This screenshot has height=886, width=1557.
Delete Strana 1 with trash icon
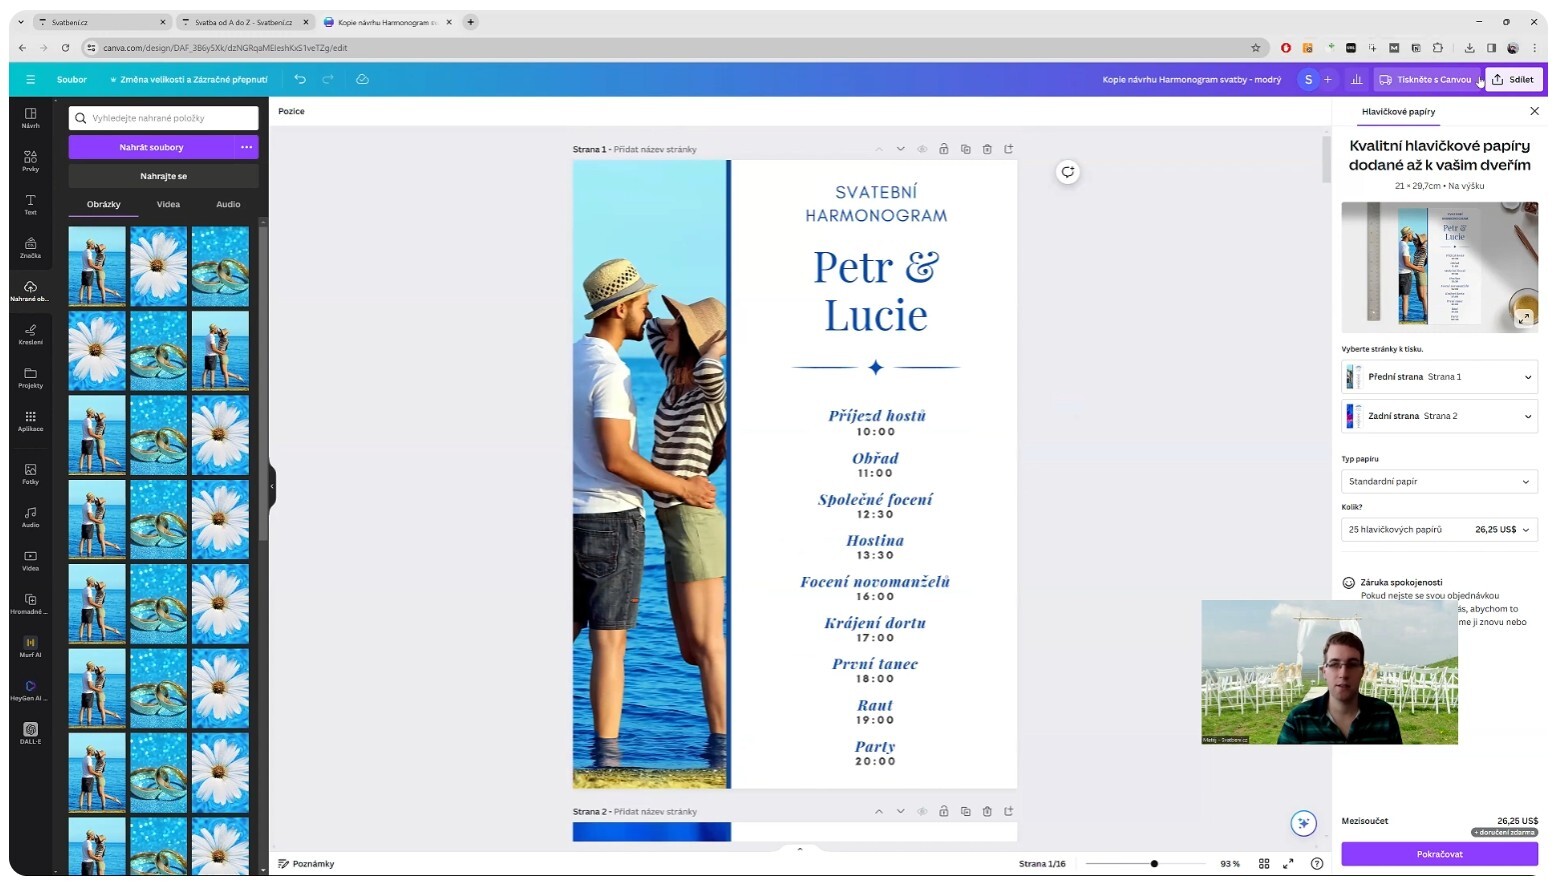point(987,149)
